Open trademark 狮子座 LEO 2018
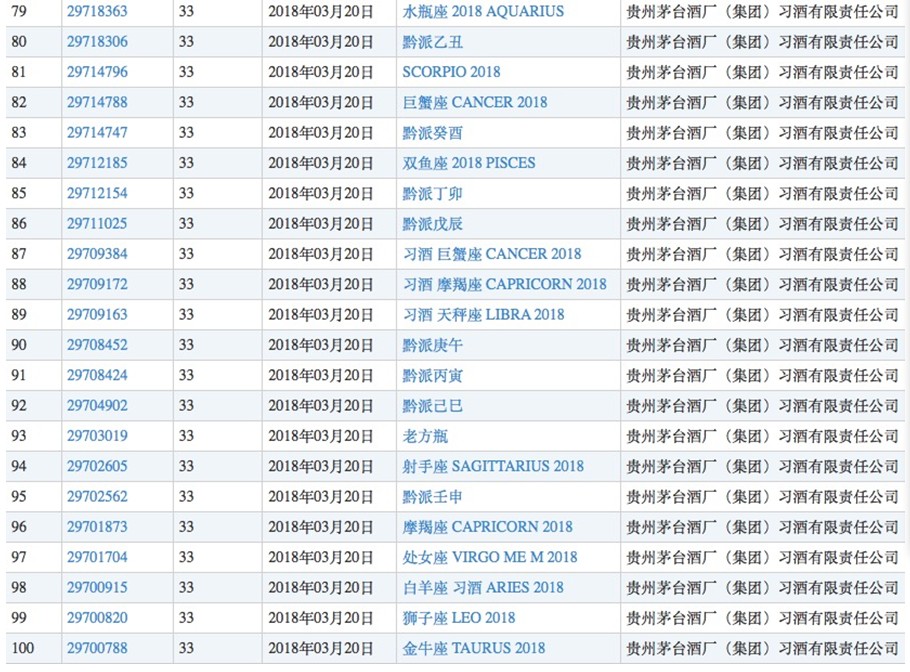This screenshot has width=910, height=672. click(458, 617)
